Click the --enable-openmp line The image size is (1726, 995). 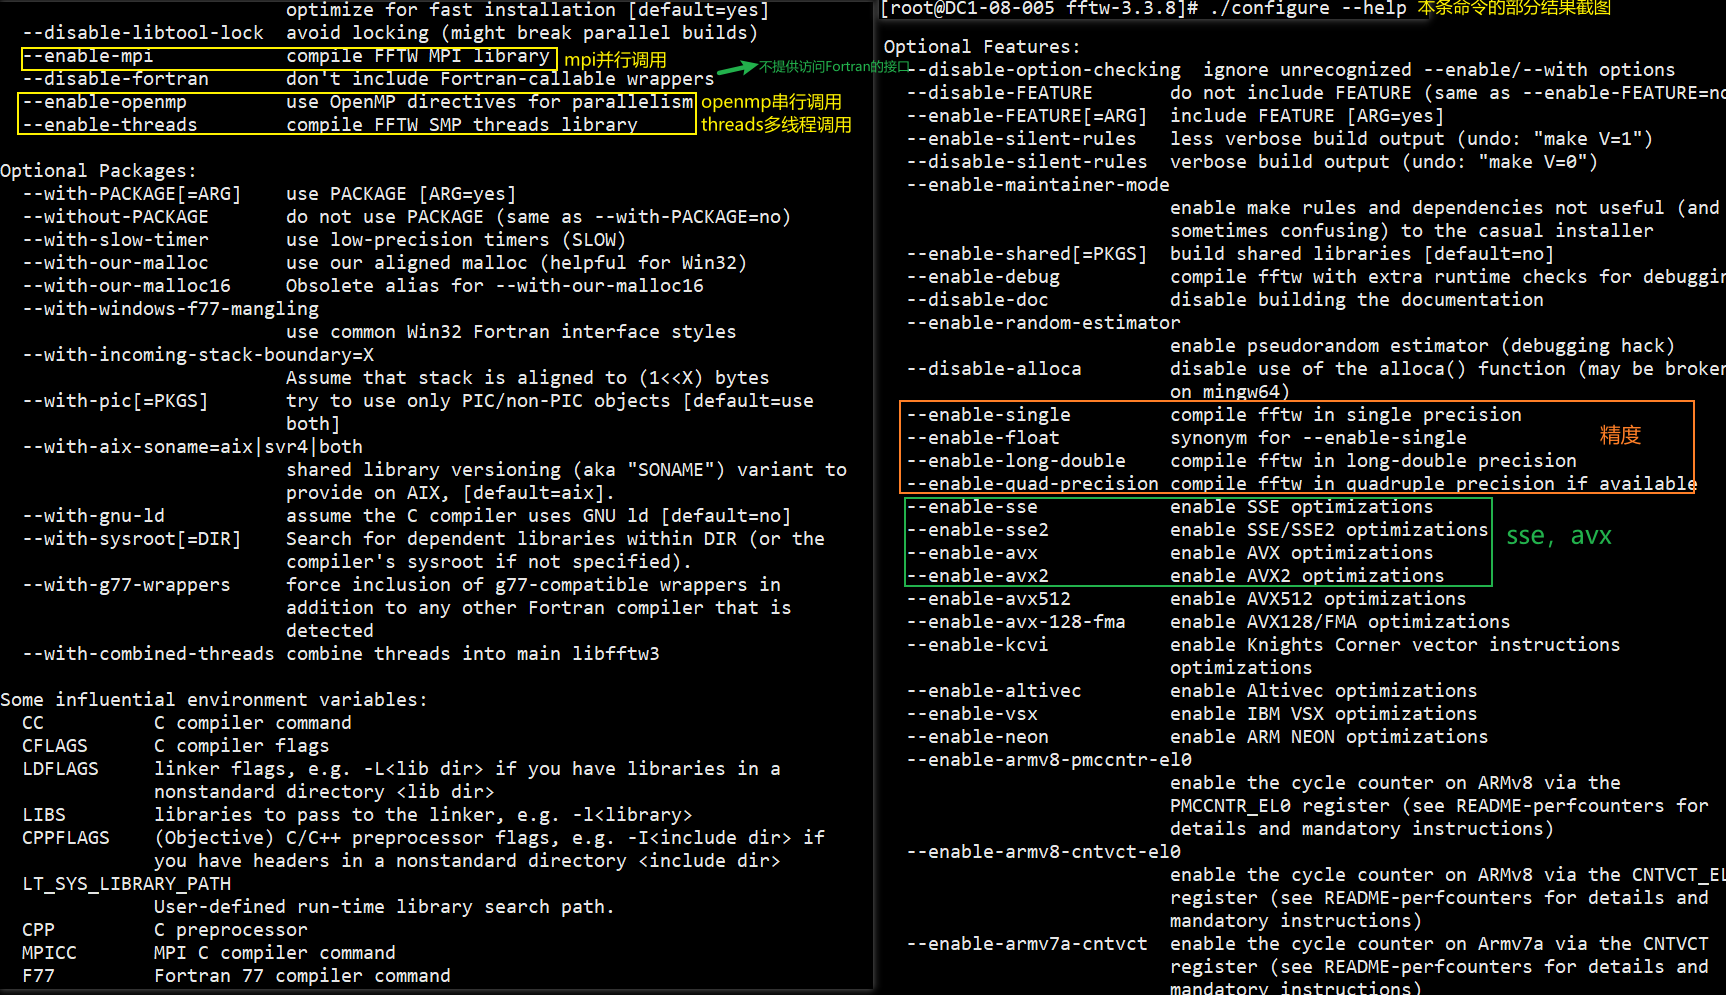click(105, 101)
